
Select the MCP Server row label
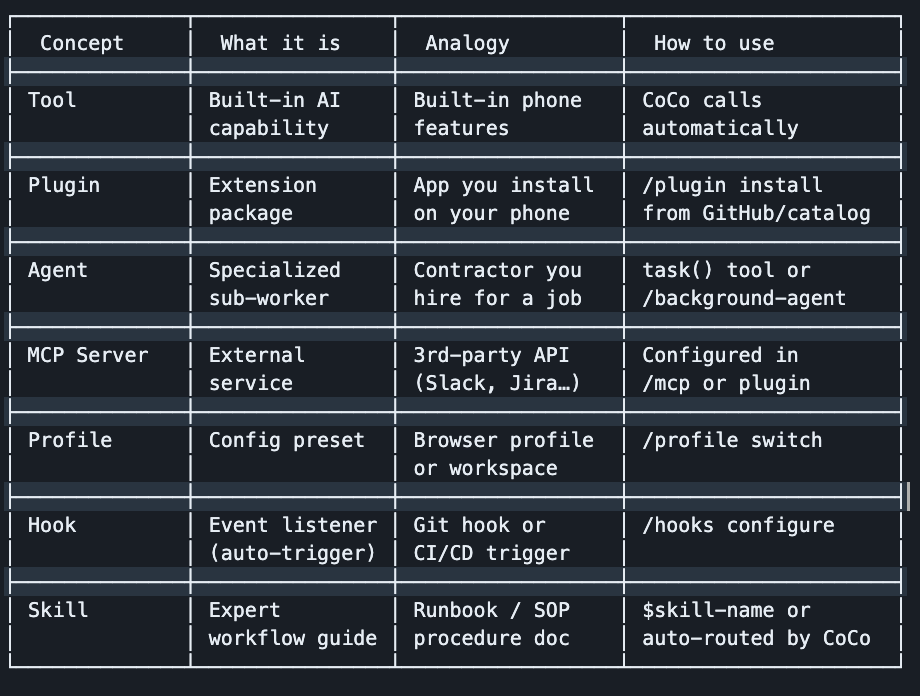click(87, 355)
